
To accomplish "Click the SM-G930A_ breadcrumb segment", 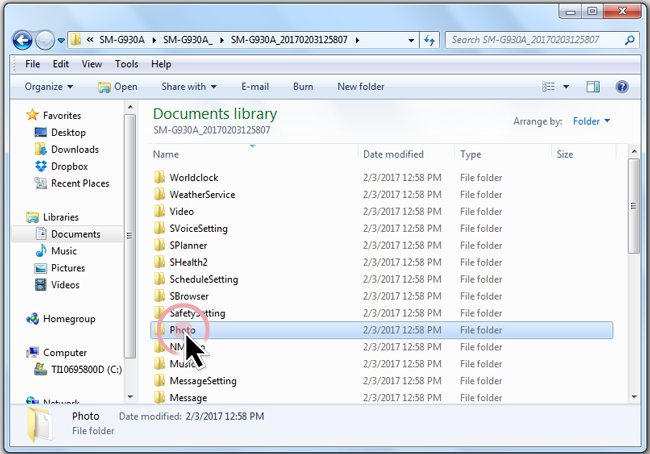I will point(187,40).
